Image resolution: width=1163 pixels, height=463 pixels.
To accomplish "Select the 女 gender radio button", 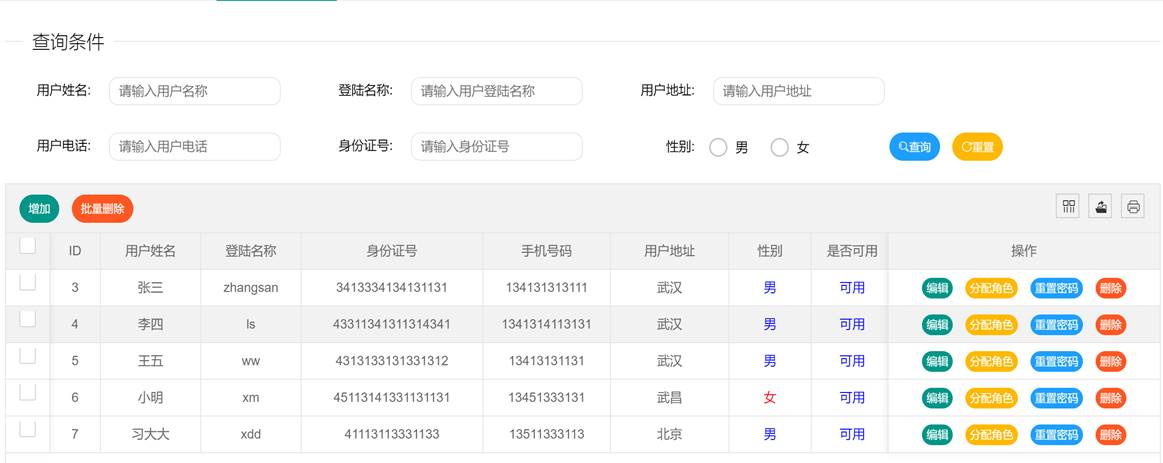I will [780, 148].
